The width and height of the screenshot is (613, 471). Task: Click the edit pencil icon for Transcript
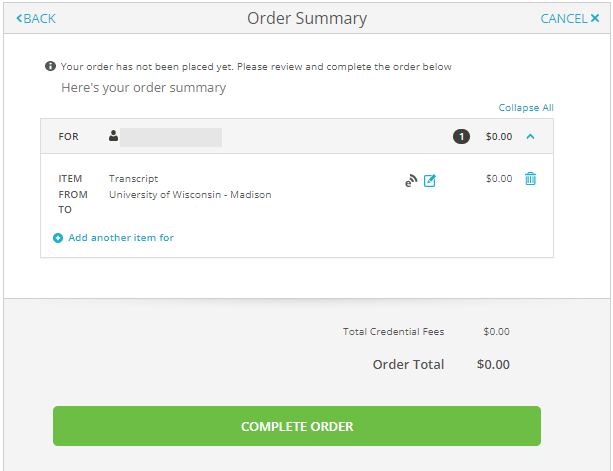click(x=430, y=181)
